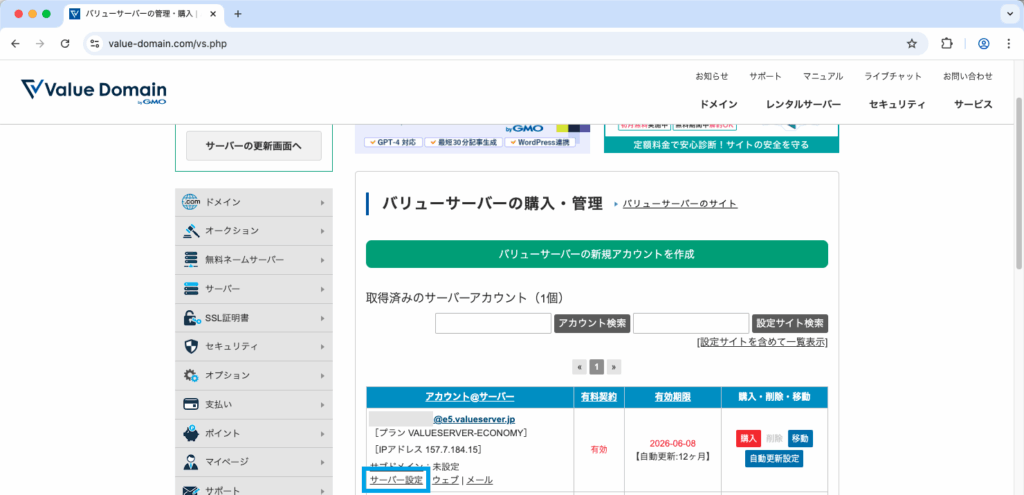Open the browser extensions puzzle icon
Viewport: 1024px width, 495px height.
(x=947, y=44)
